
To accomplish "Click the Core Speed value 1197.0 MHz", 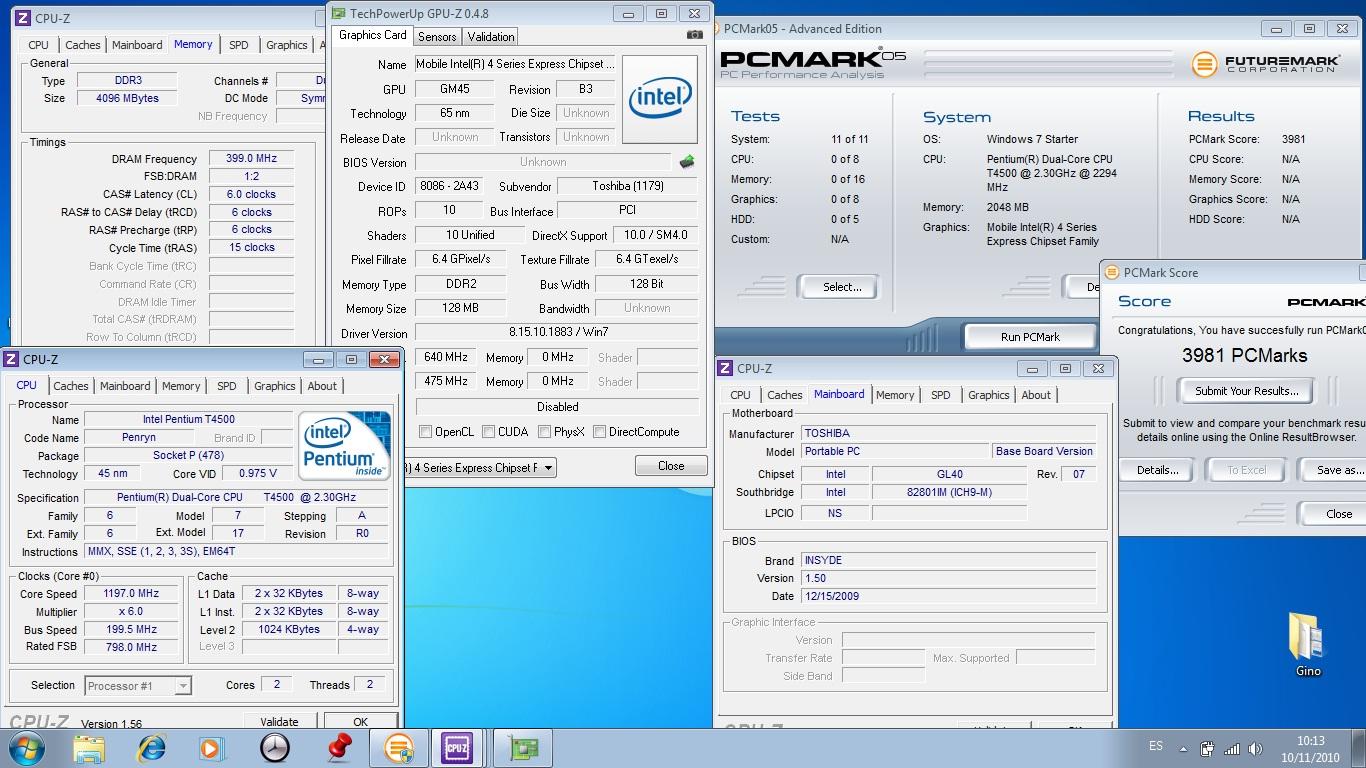I will coord(132,593).
